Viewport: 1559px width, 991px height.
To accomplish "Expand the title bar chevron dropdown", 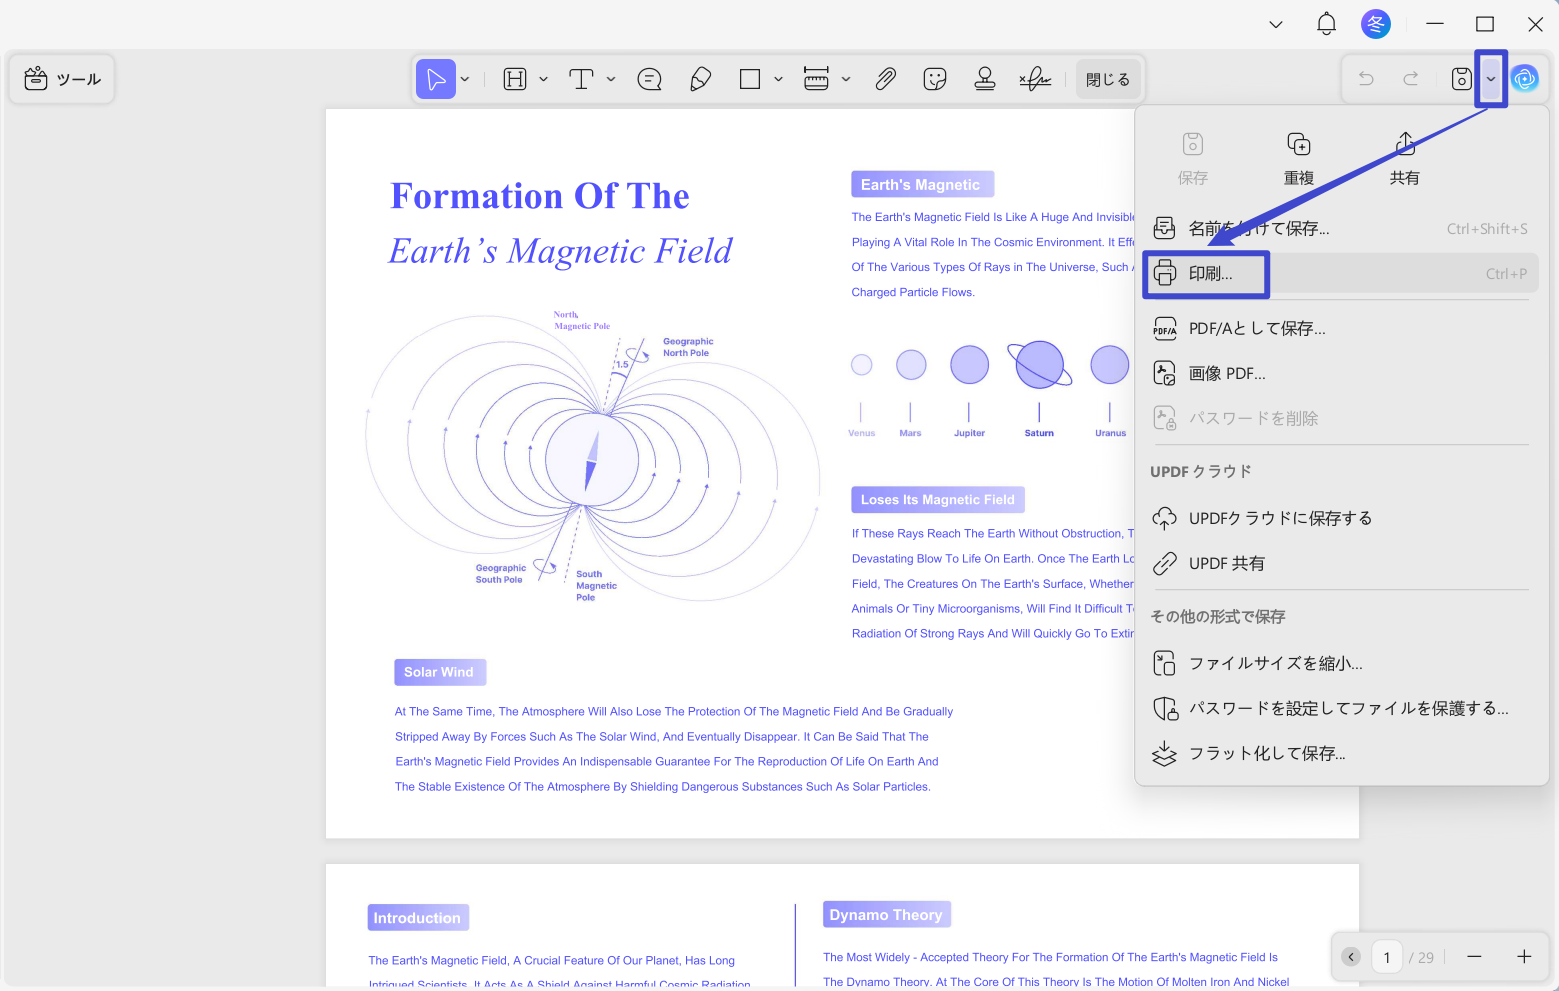I will click(1276, 24).
